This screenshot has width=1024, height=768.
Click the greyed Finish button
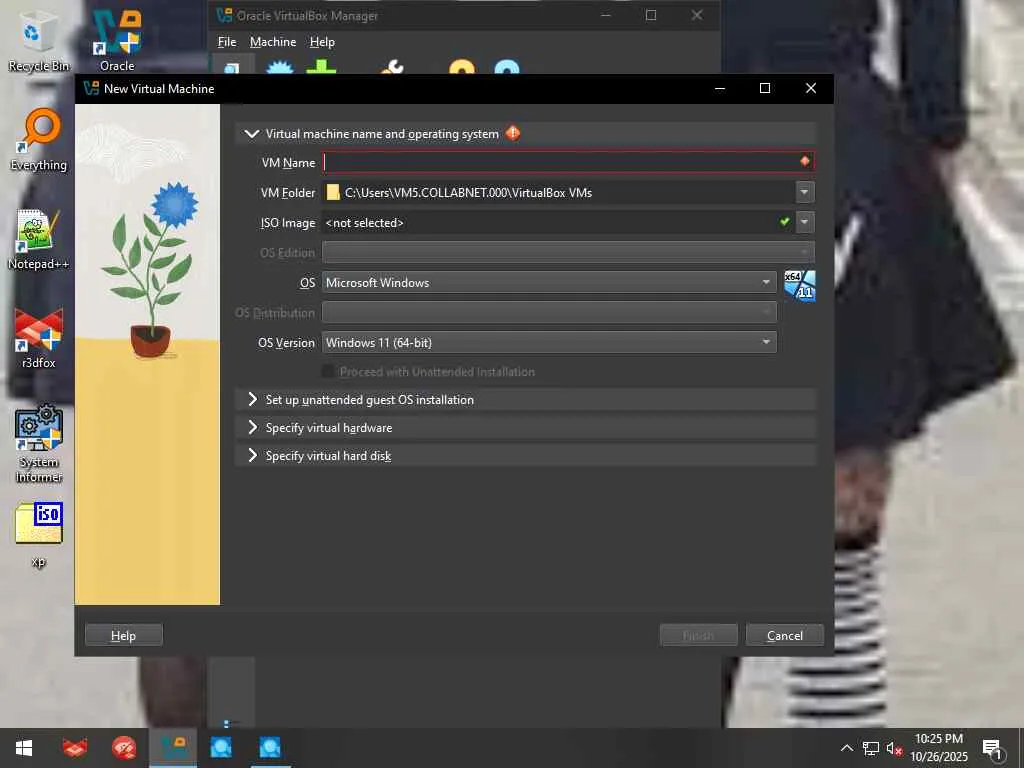(x=699, y=635)
